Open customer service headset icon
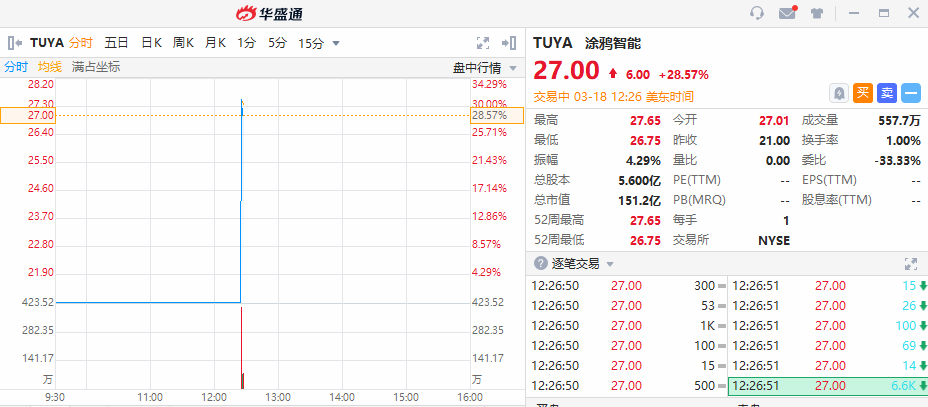This screenshot has height=407, width=928. pyautogui.click(x=757, y=13)
